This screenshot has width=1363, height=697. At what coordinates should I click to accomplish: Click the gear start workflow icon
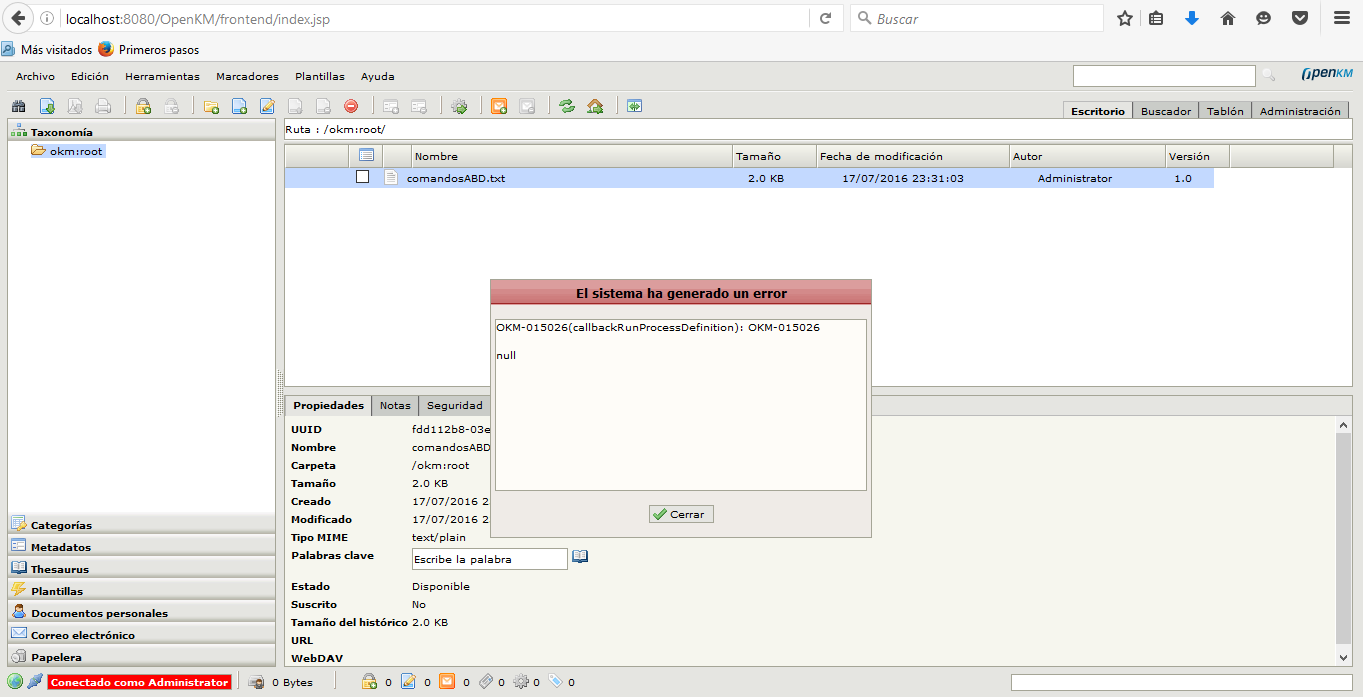click(x=459, y=106)
